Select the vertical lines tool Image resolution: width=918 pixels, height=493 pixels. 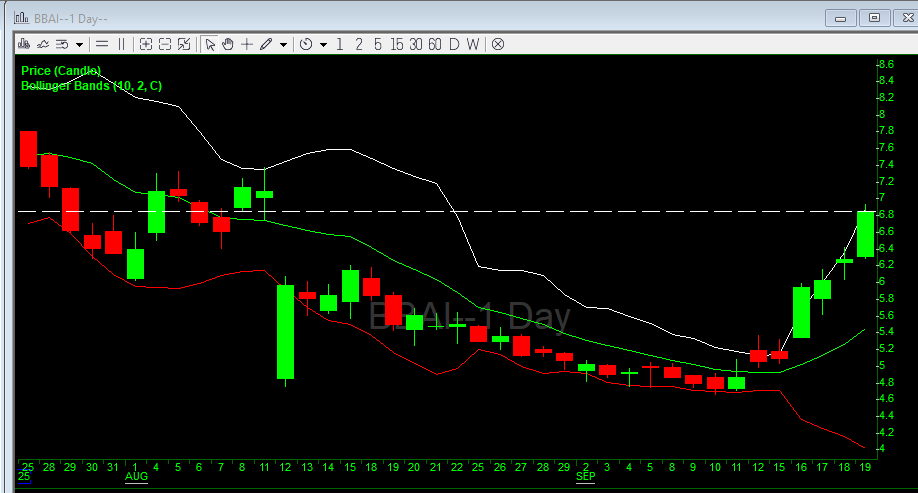(x=122, y=44)
